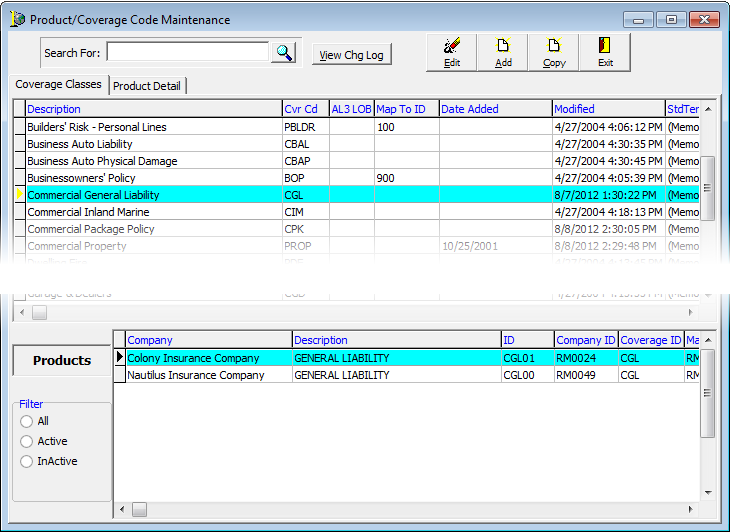Select Colony Insurance Company product row

[406, 358]
